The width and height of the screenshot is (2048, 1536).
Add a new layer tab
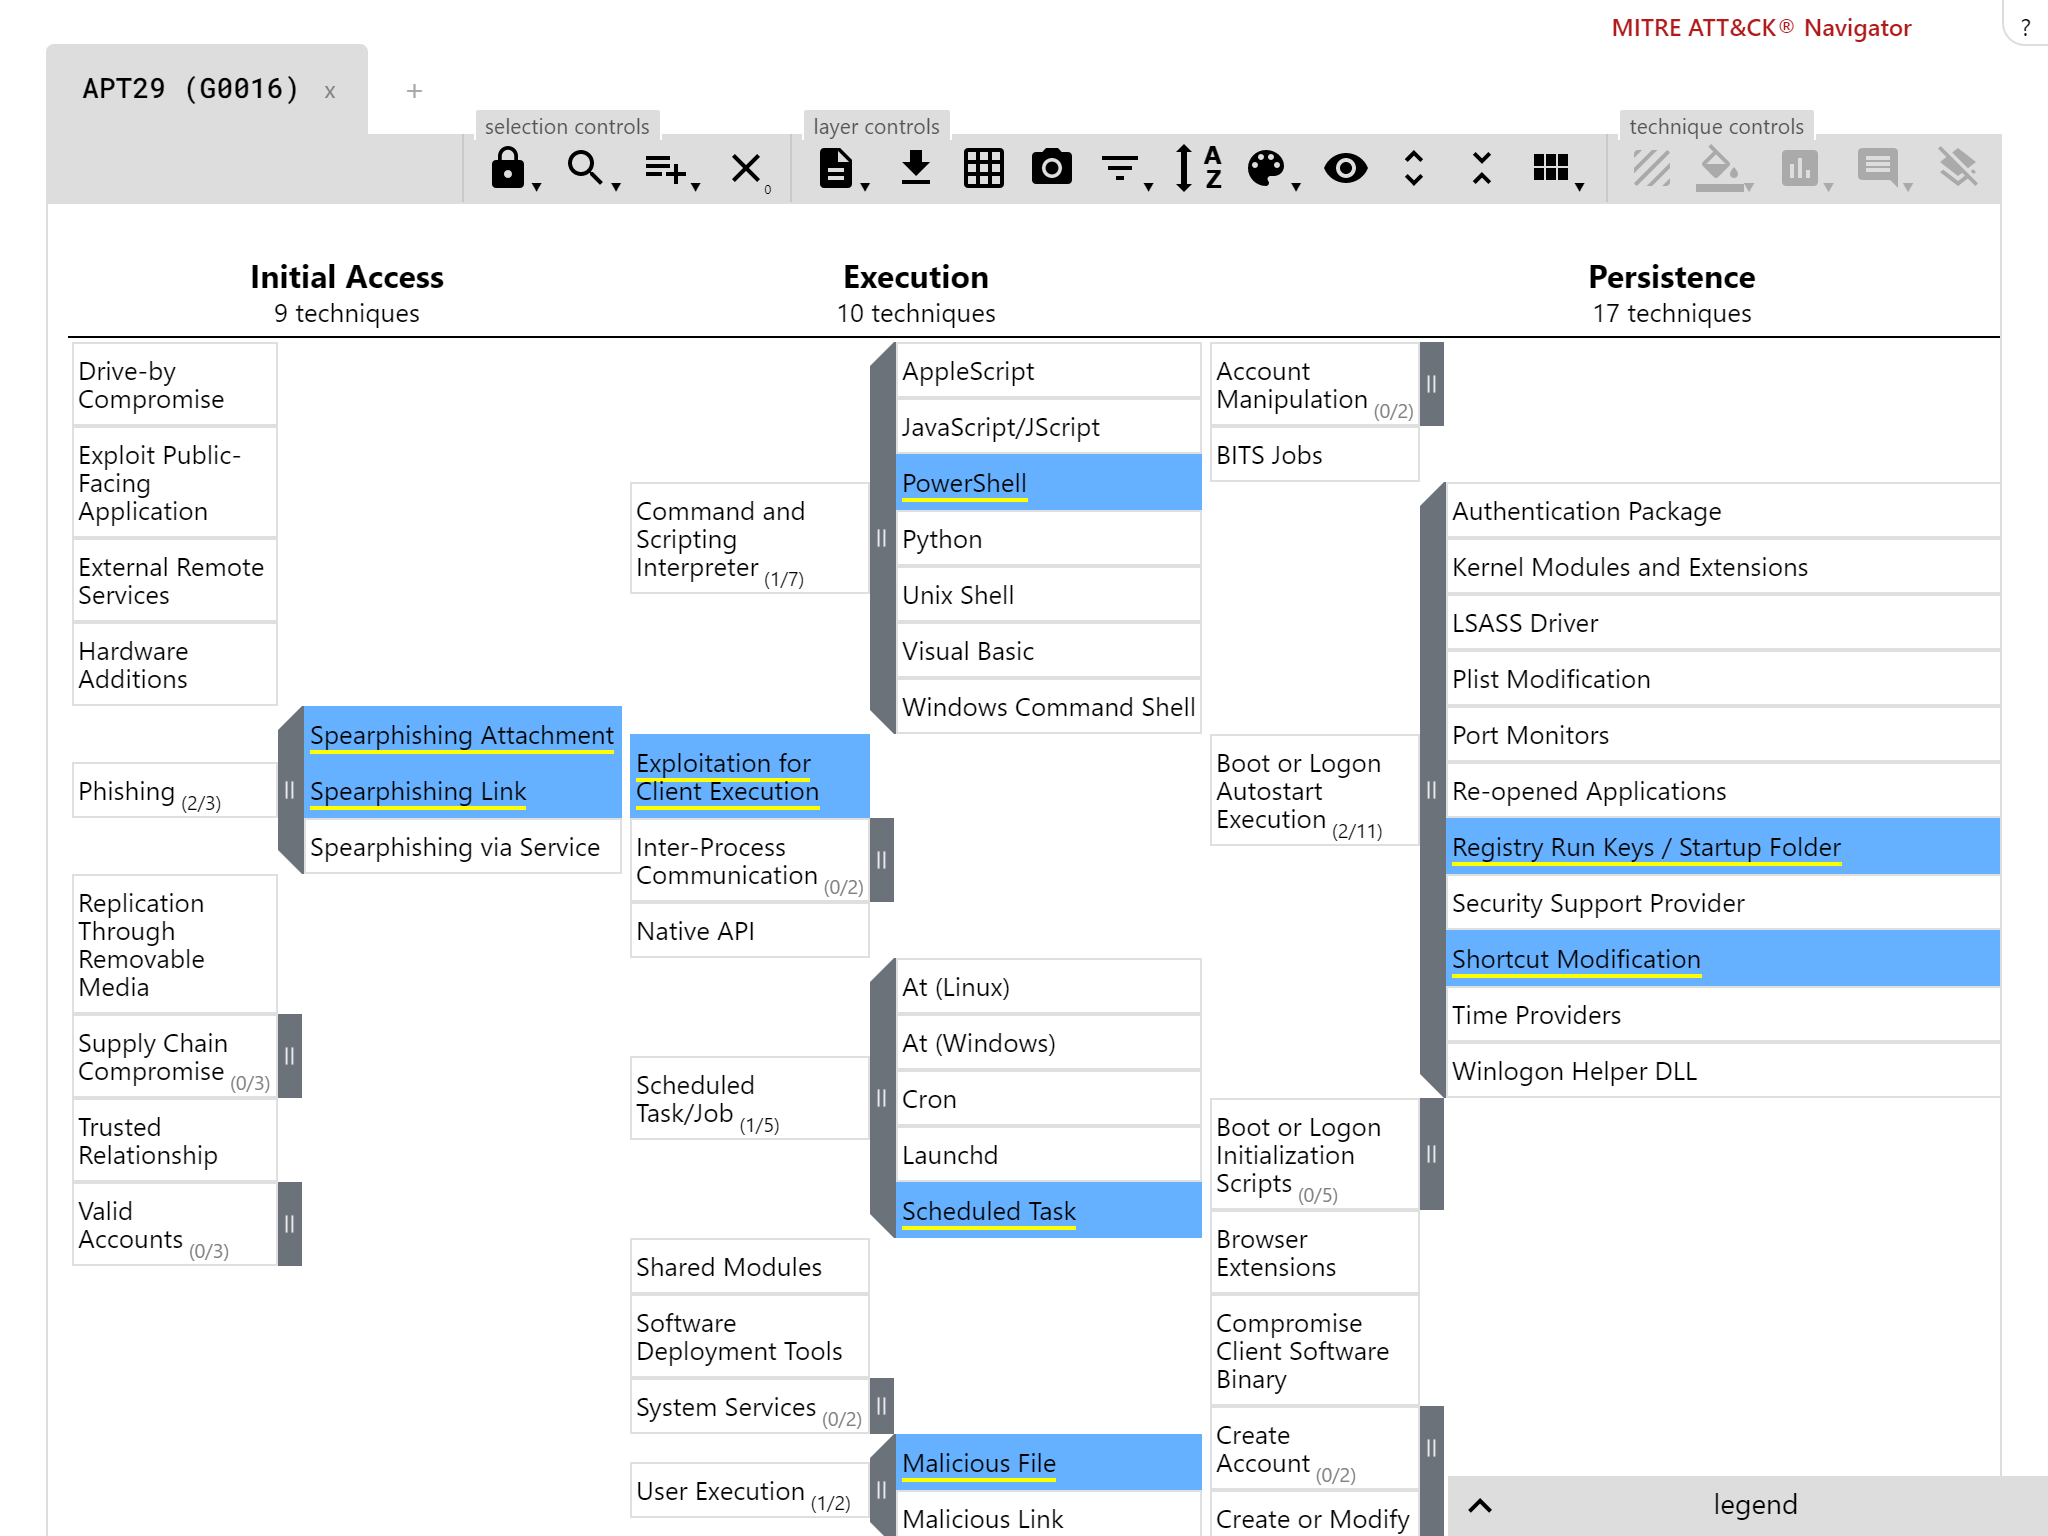[x=414, y=91]
